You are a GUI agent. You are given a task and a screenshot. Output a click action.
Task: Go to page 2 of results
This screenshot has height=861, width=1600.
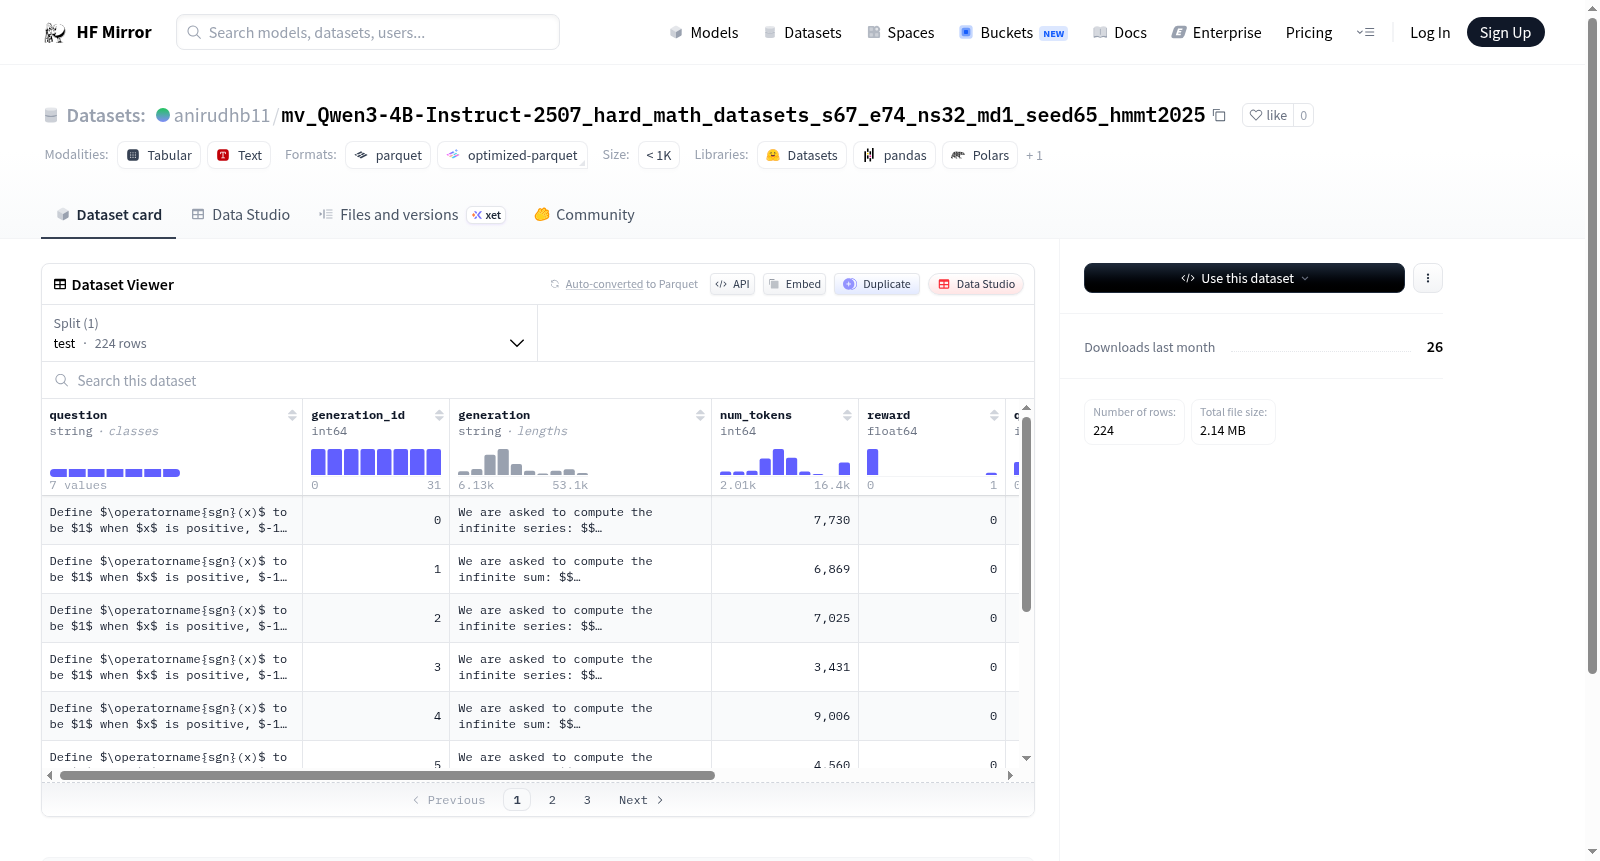[x=552, y=800]
